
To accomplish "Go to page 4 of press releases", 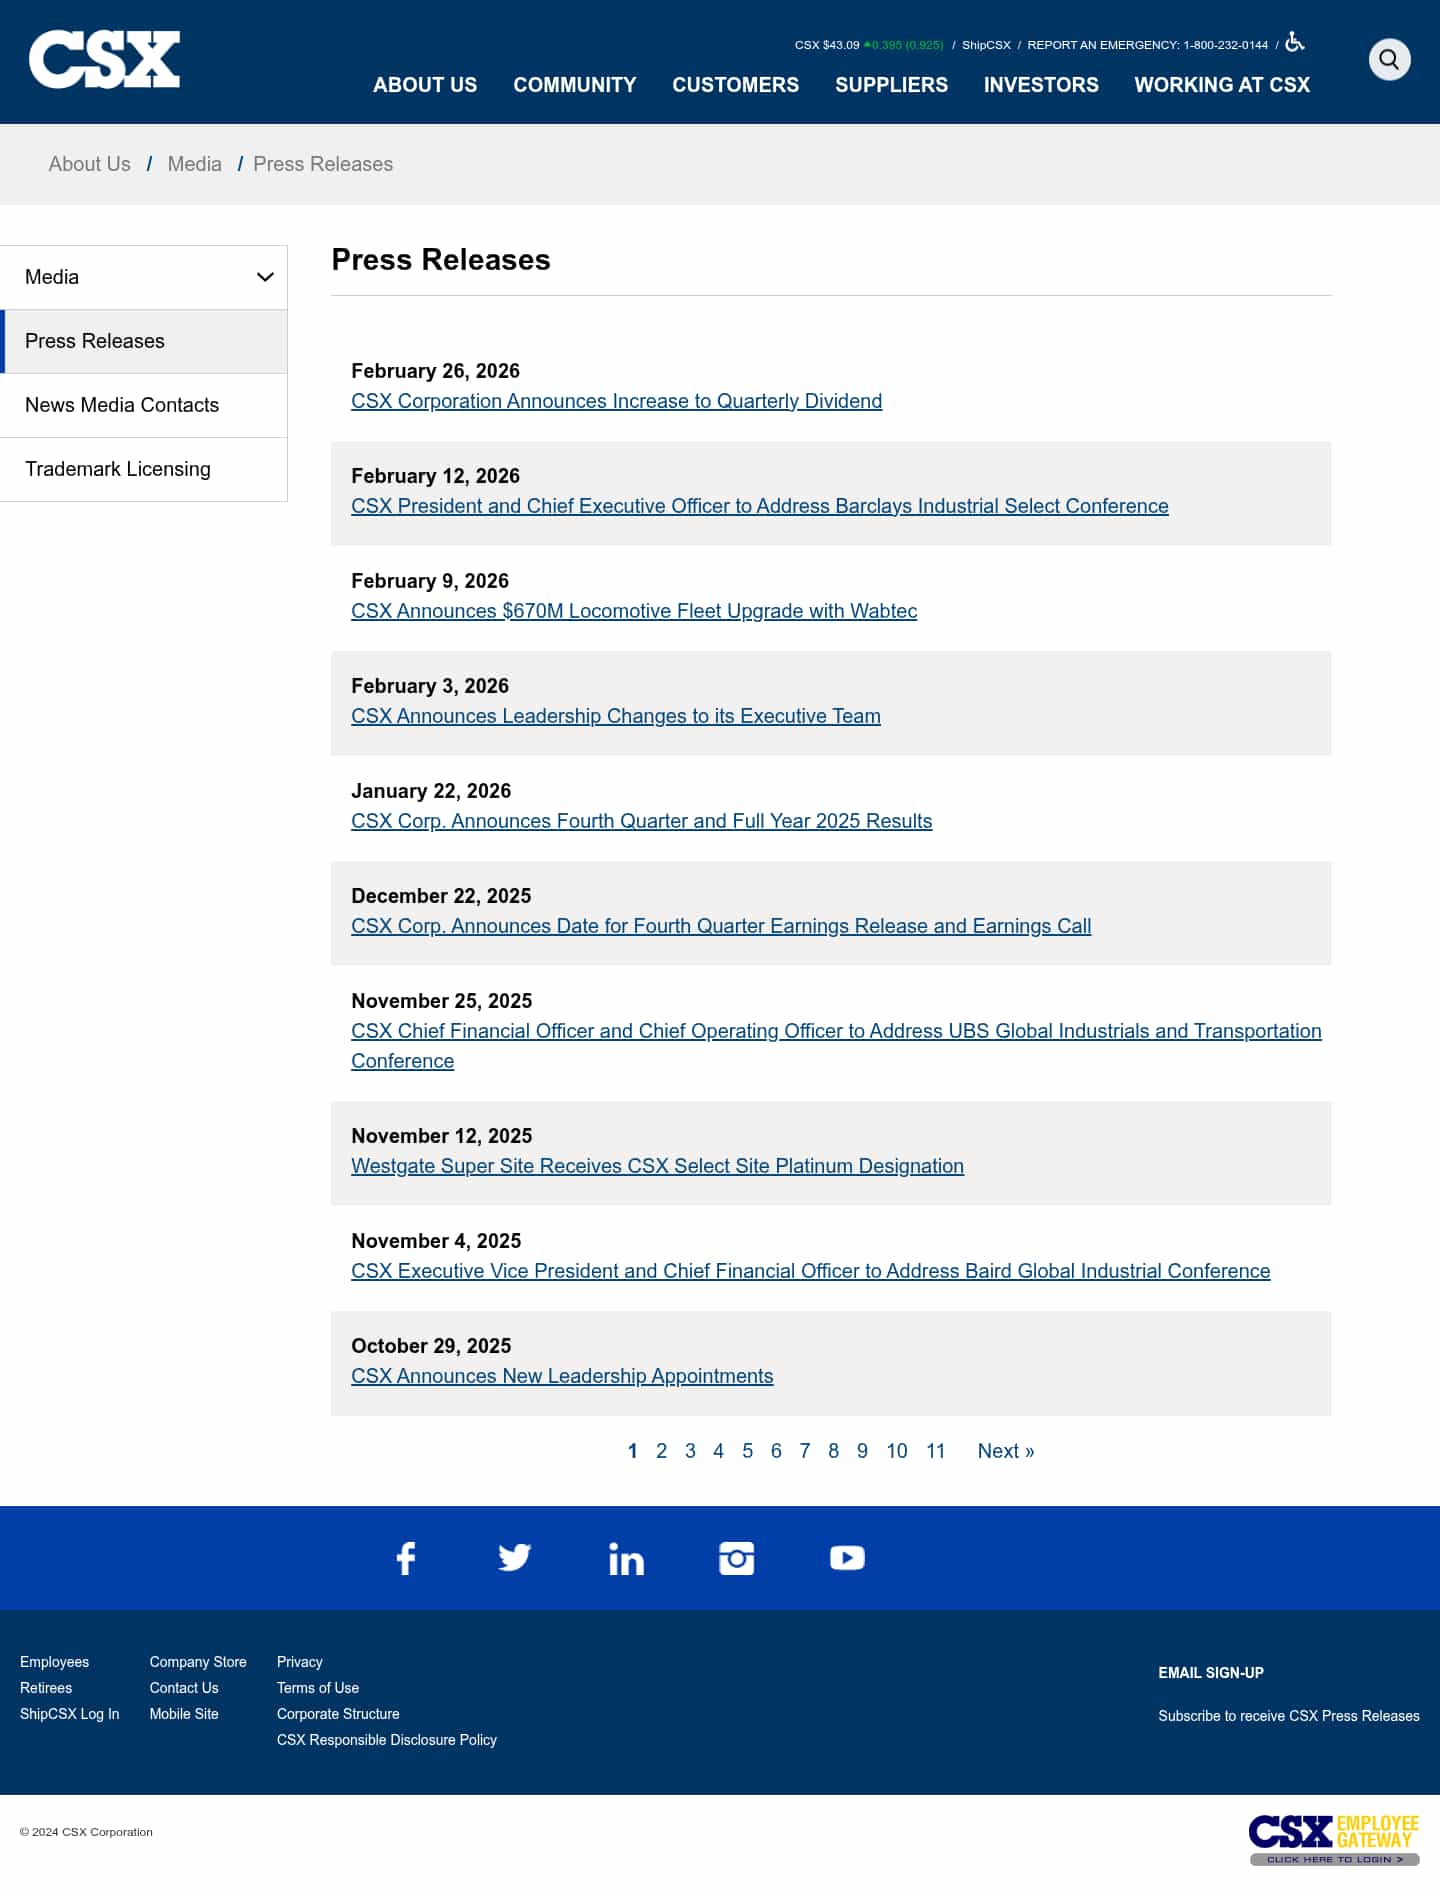I will pyautogui.click(x=718, y=1451).
